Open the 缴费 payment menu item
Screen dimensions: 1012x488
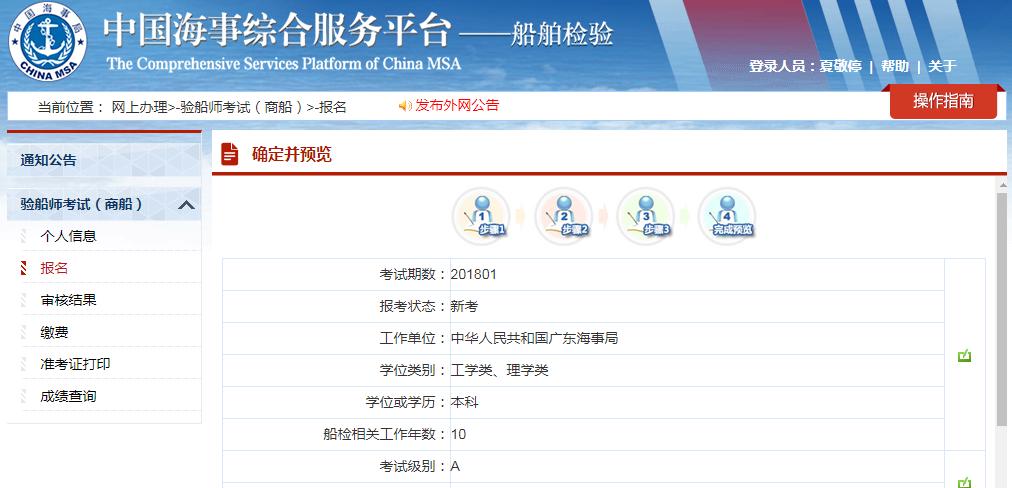pos(54,332)
